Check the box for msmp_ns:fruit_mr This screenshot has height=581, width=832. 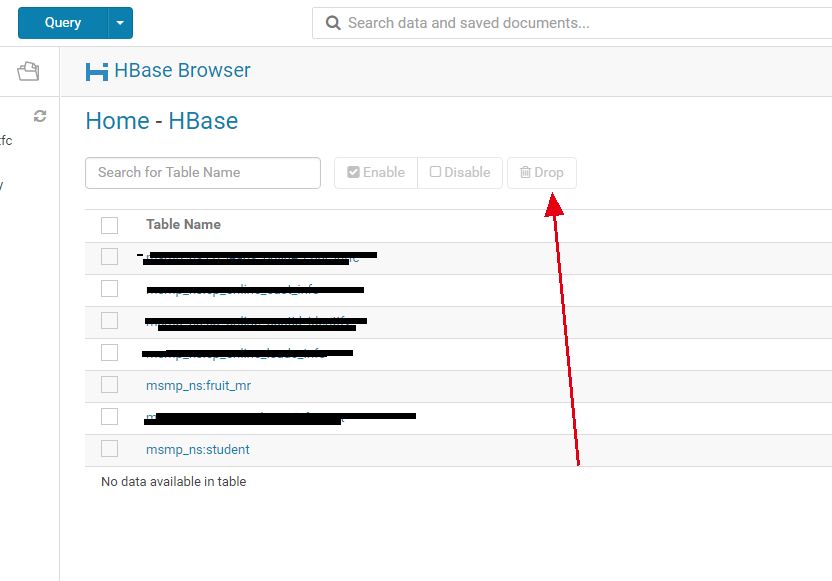[109, 385]
